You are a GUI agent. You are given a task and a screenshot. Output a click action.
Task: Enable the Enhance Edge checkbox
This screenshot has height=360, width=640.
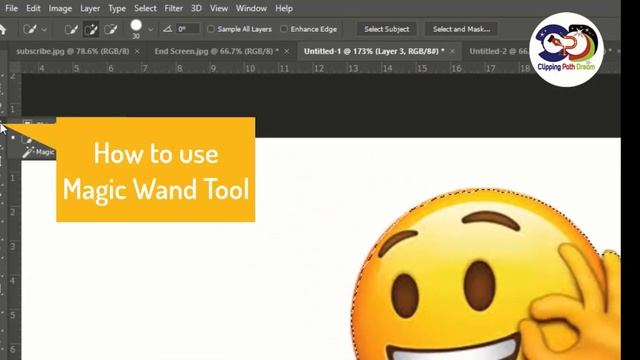(x=284, y=29)
